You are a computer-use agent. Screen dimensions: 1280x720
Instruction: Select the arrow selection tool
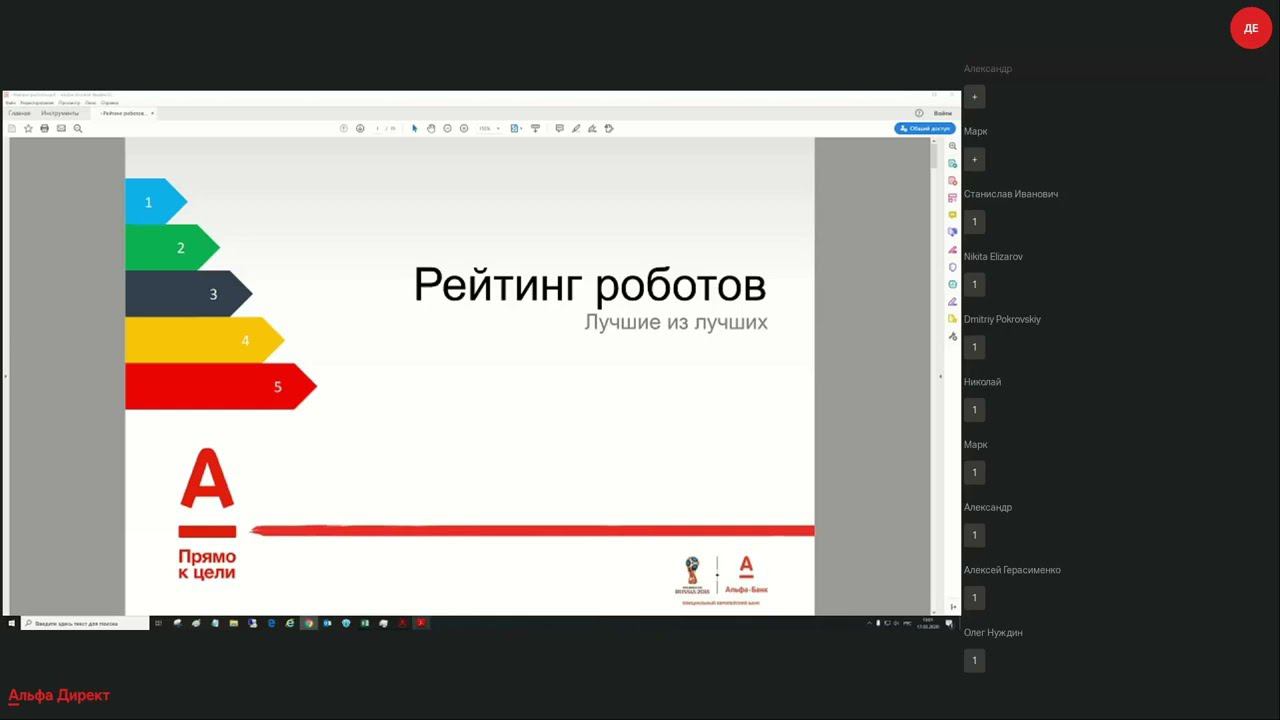415,128
